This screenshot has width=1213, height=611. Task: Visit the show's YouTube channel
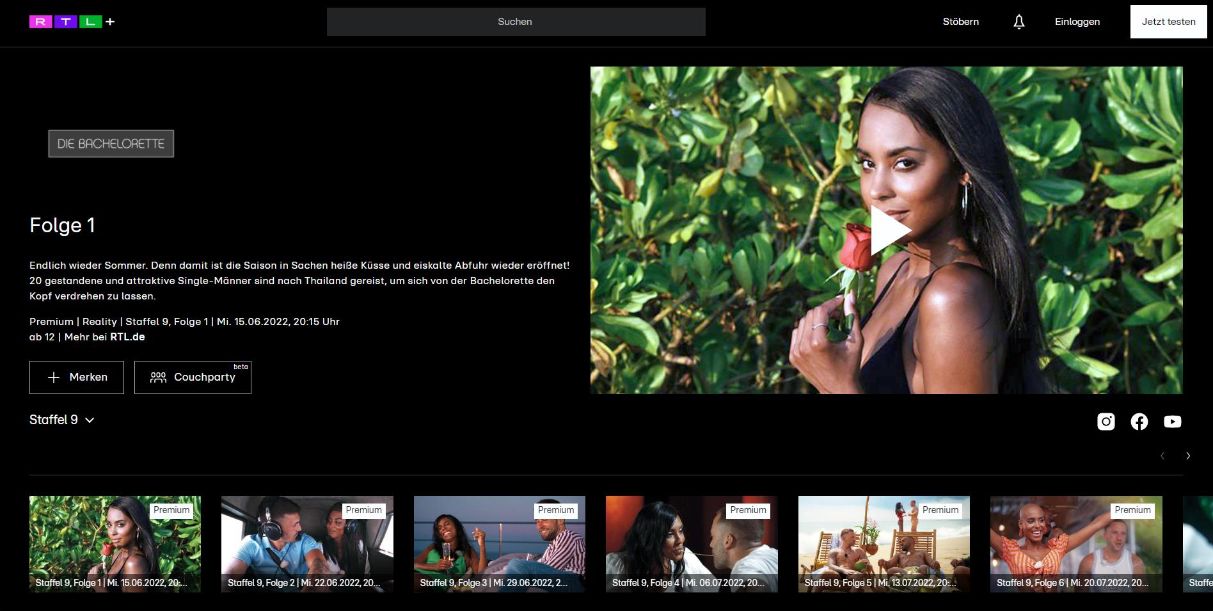[x=1172, y=422]
